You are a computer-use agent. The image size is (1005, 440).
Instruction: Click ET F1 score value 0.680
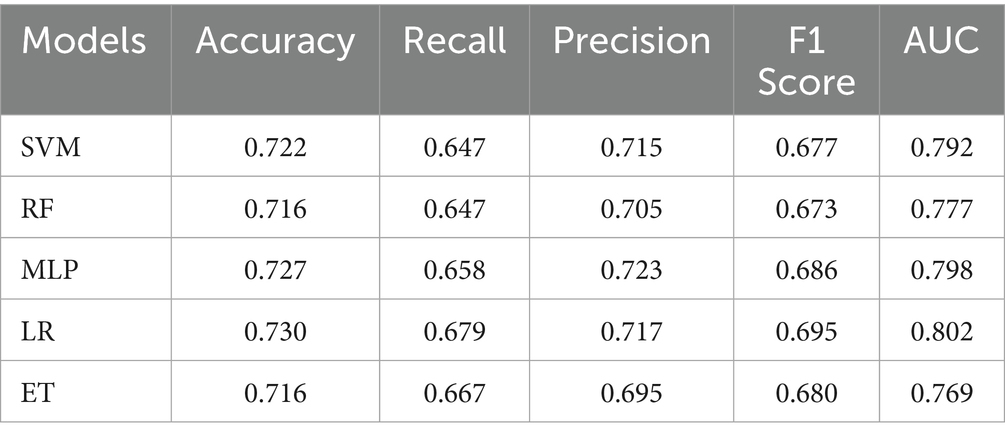[x=806, y=393]
